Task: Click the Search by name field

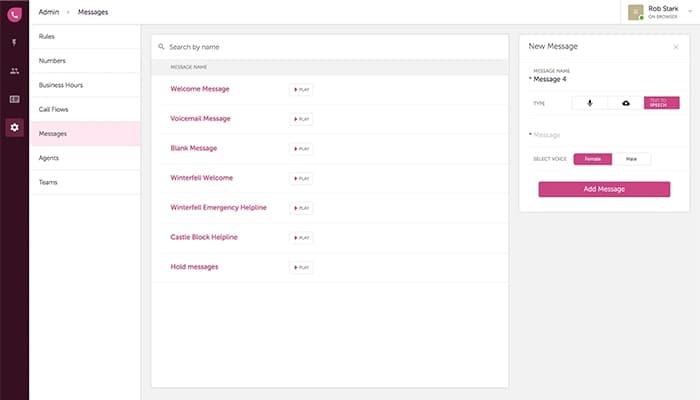Action: click(330, 47)
